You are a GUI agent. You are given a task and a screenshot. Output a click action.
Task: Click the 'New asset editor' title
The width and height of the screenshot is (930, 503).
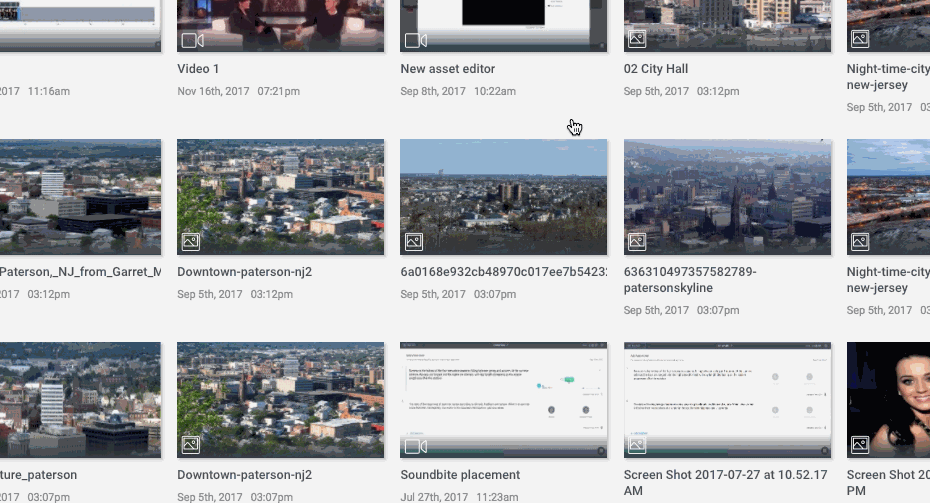(448, 69)
